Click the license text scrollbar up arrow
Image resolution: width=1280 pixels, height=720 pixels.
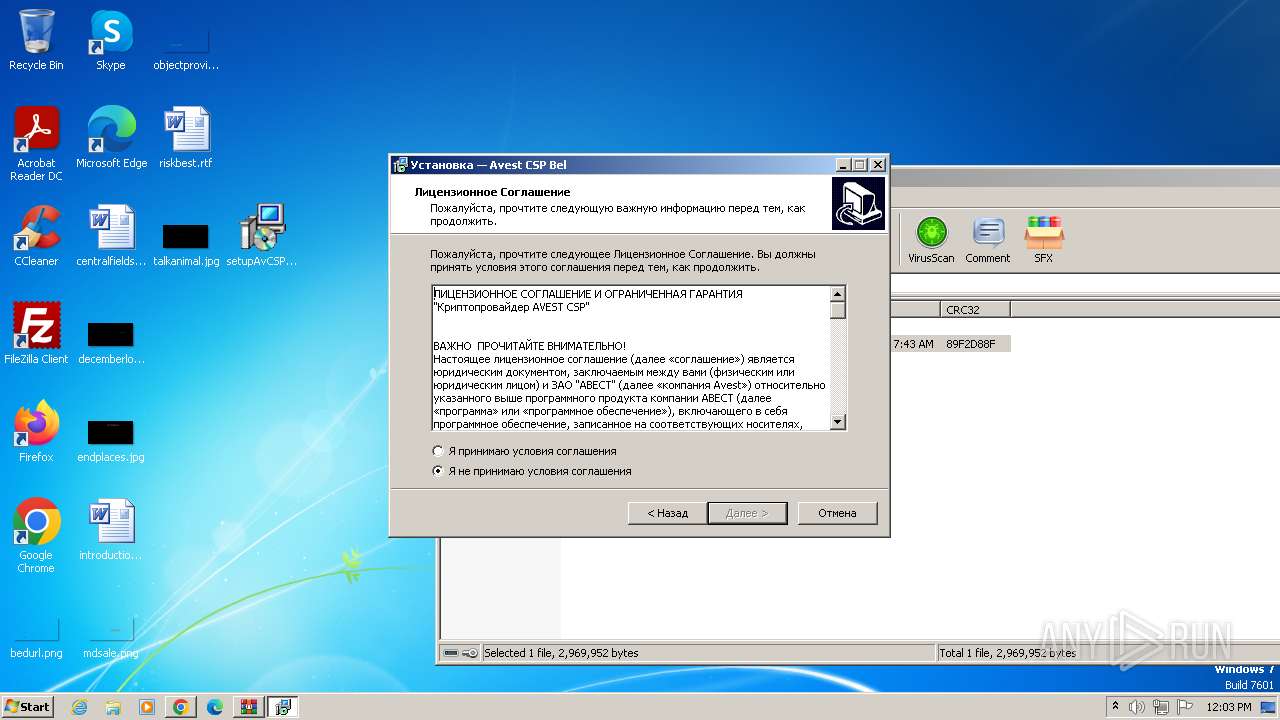pos(838,293)
